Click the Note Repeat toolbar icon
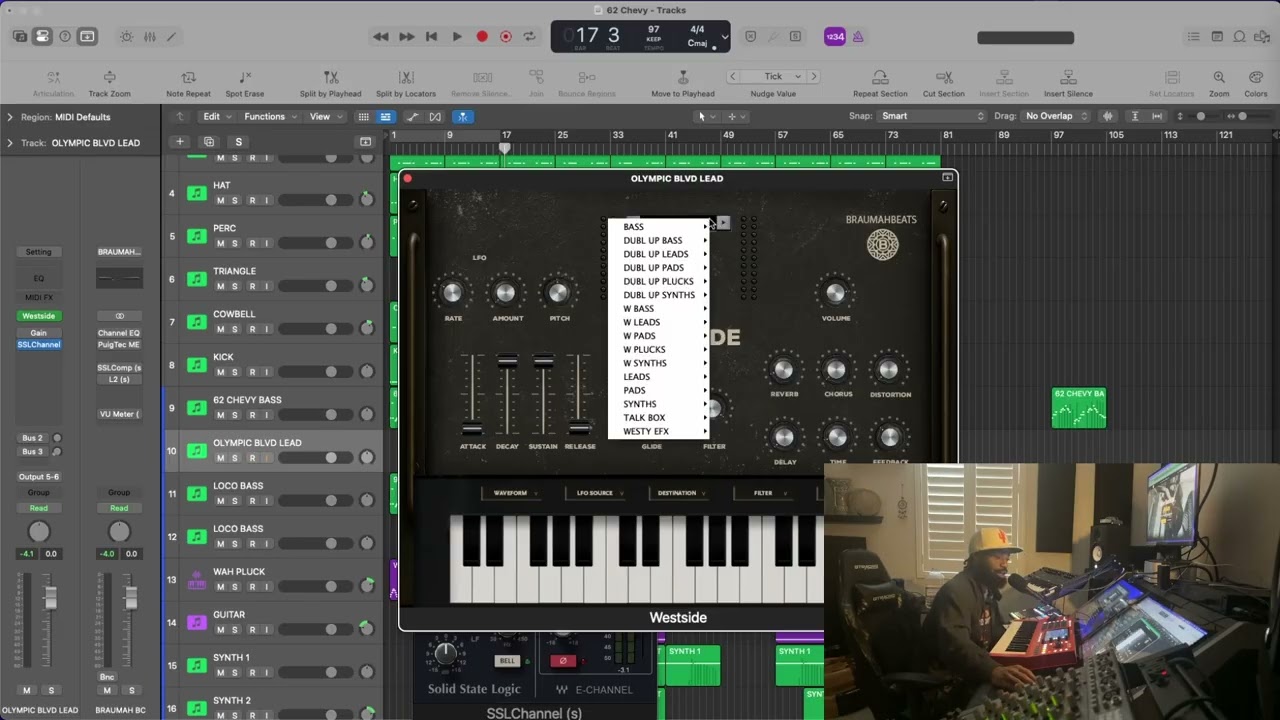 click(188, 77)
